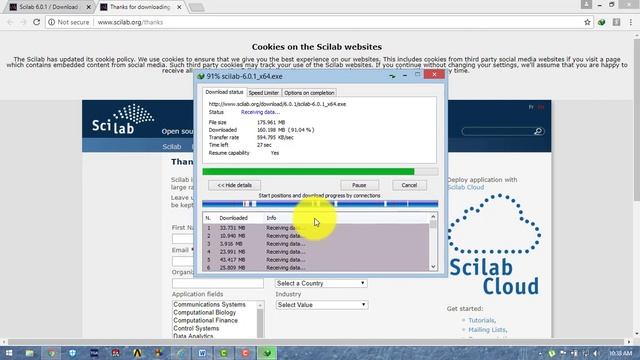
Task: Select Control Systems in Application fields
Action: coord(196,328)
